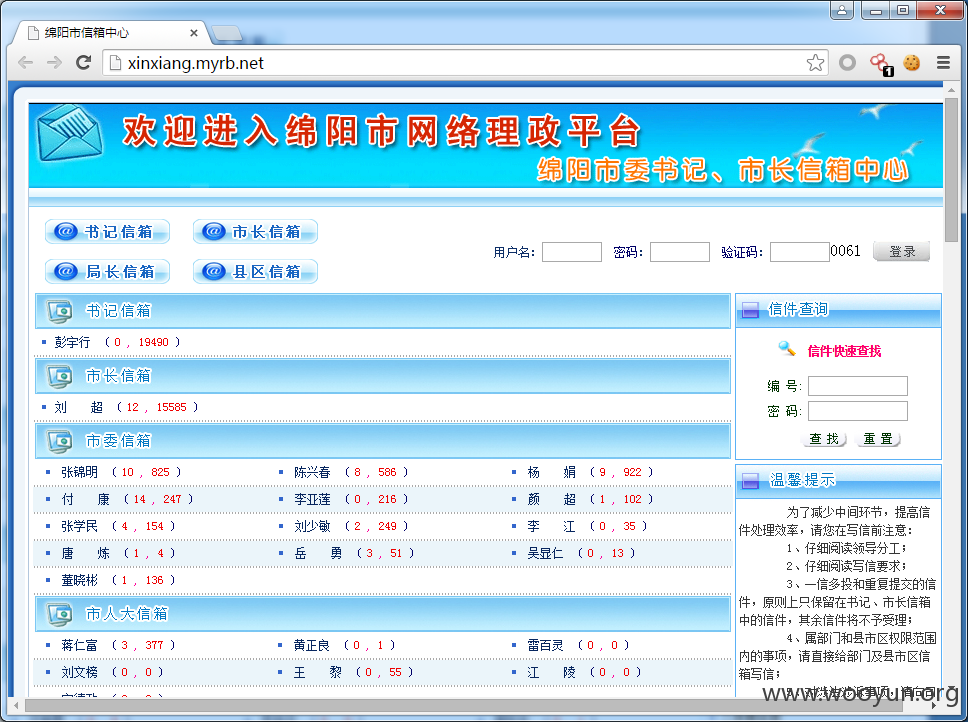Click the 信件快速查找 heading text
Viewport: 968px width, 722px height.
(x=844, y=351)
